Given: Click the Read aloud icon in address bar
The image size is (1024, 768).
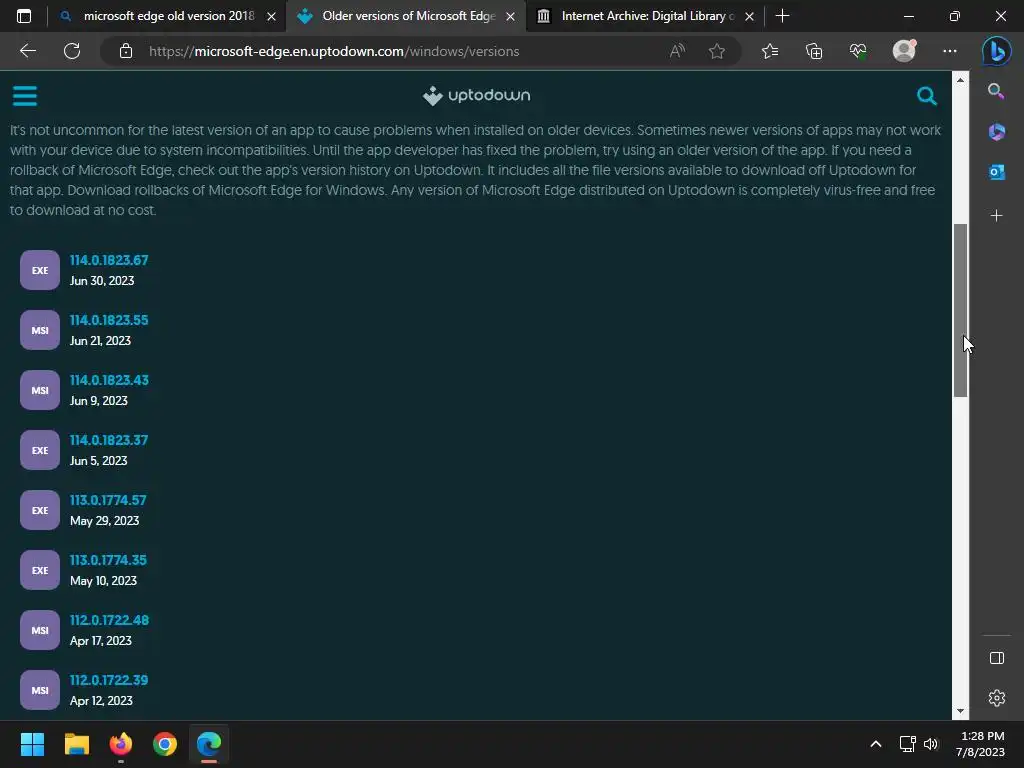Looking at the screenshot, I should [677, 51].
